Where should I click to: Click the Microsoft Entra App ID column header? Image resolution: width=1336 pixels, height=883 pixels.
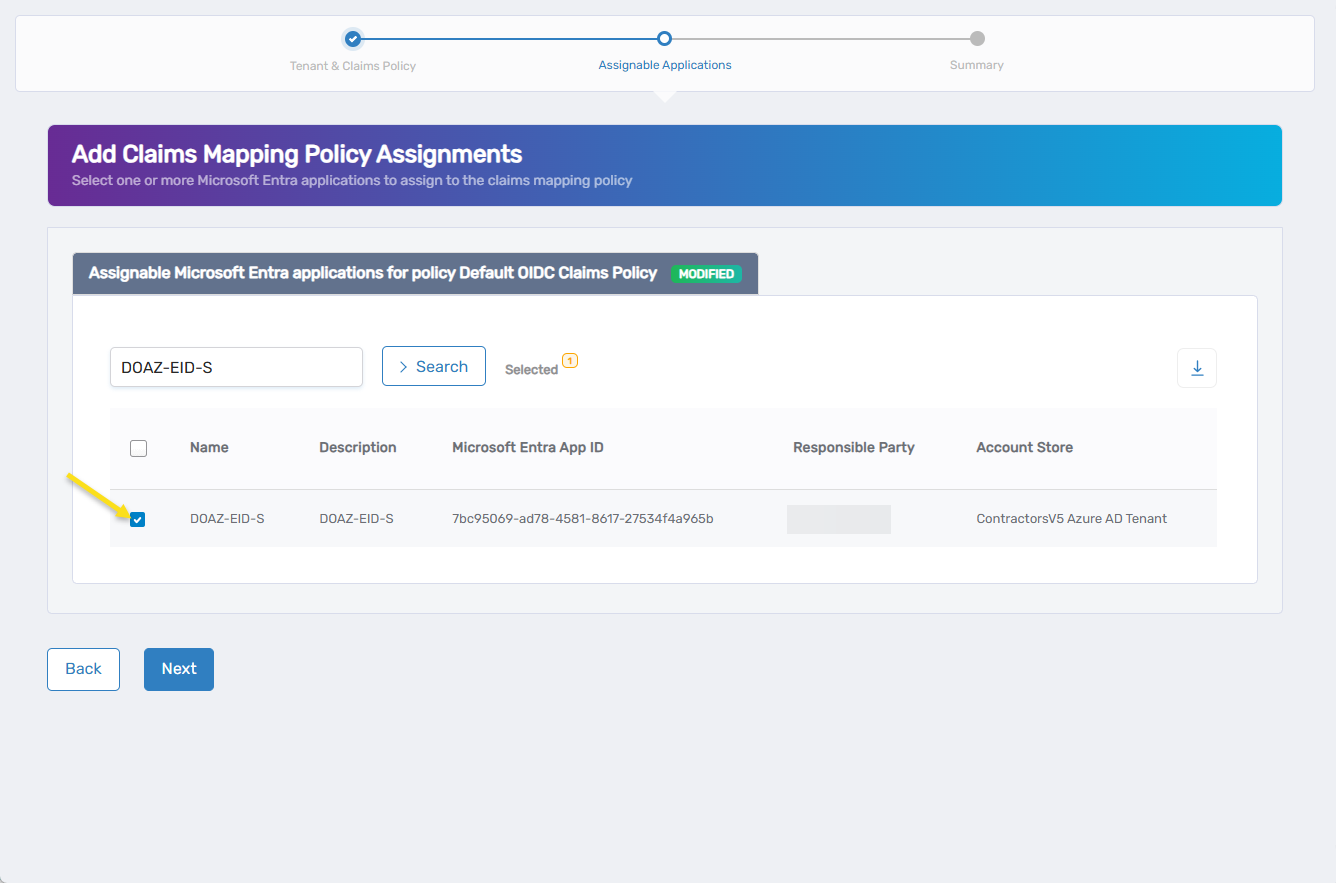528,447
